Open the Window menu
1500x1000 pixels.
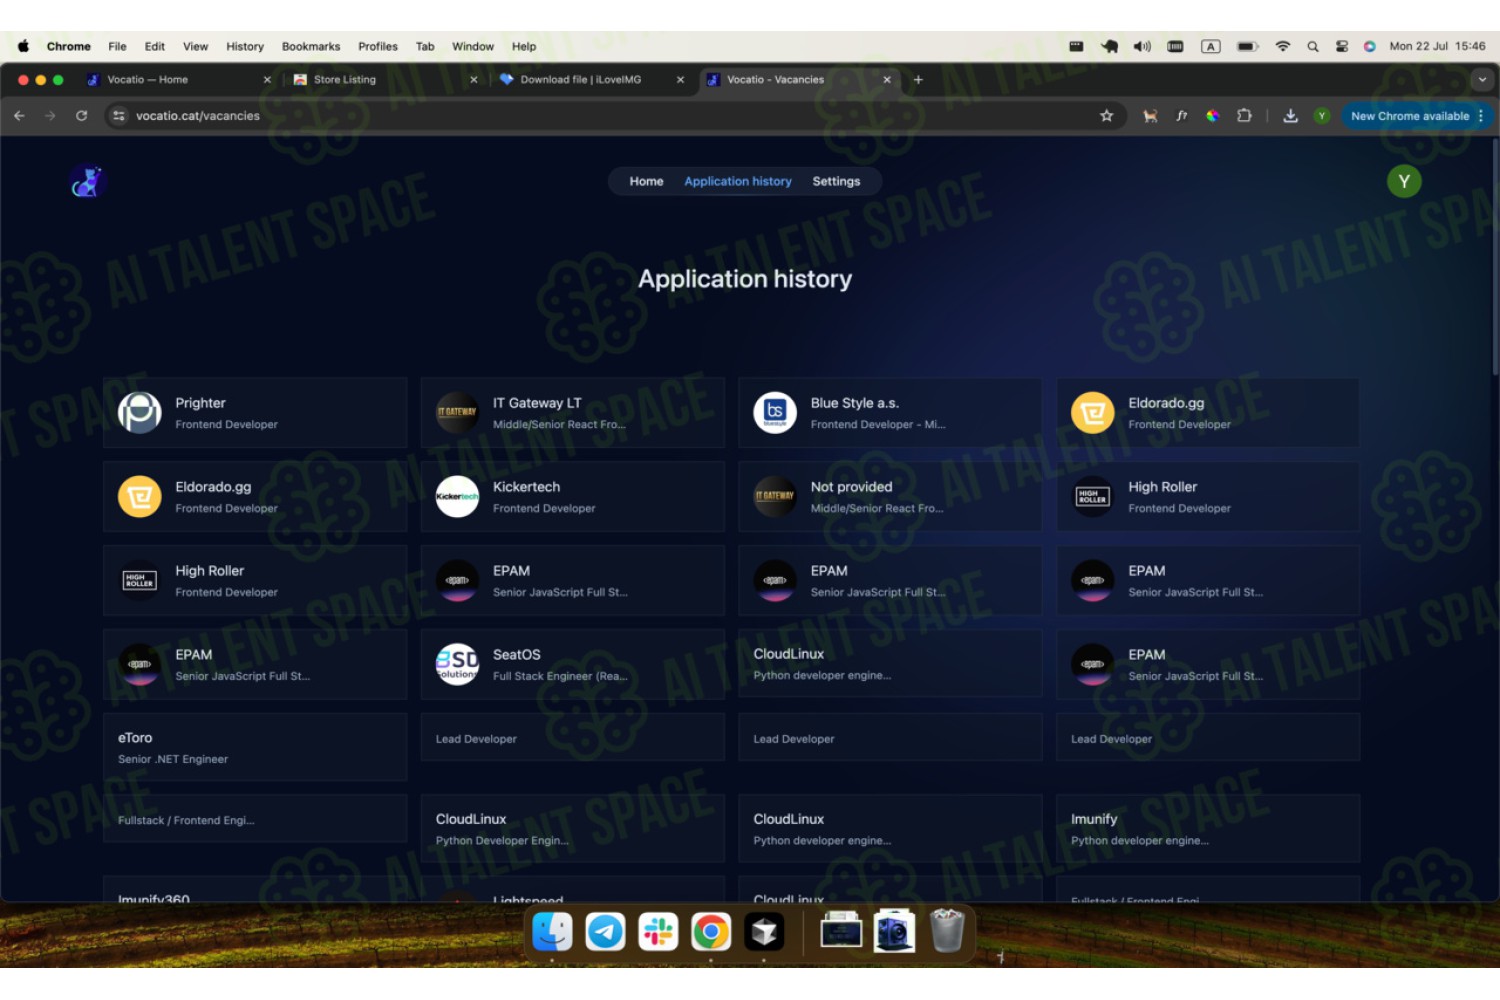coord(473,46)
